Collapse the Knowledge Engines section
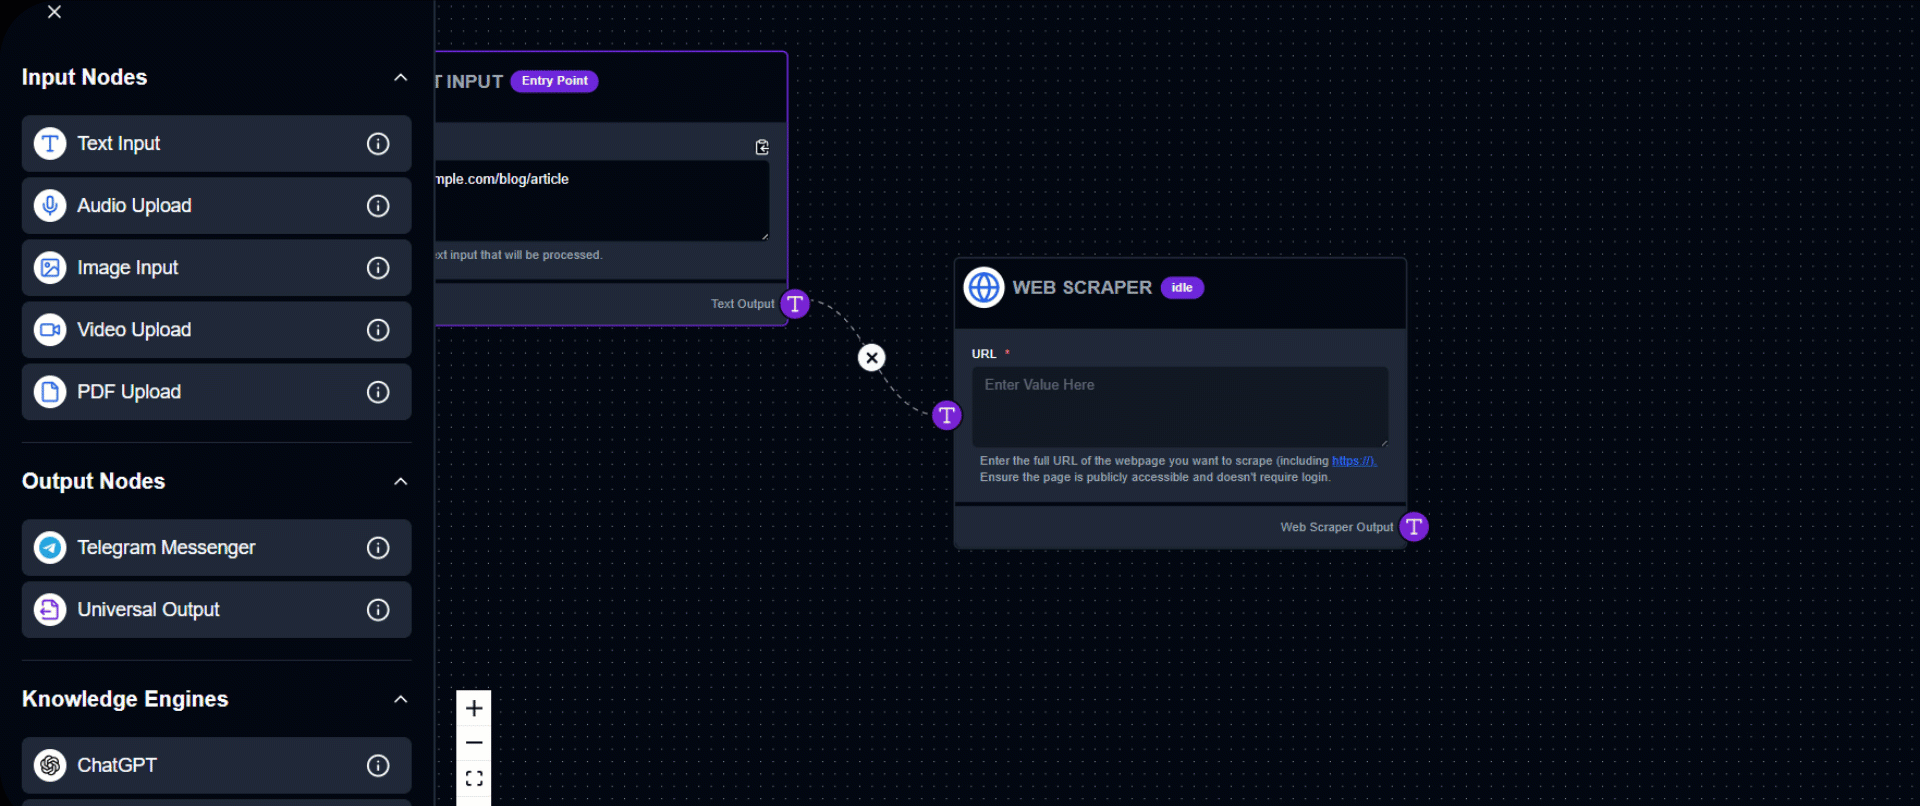 401,700
